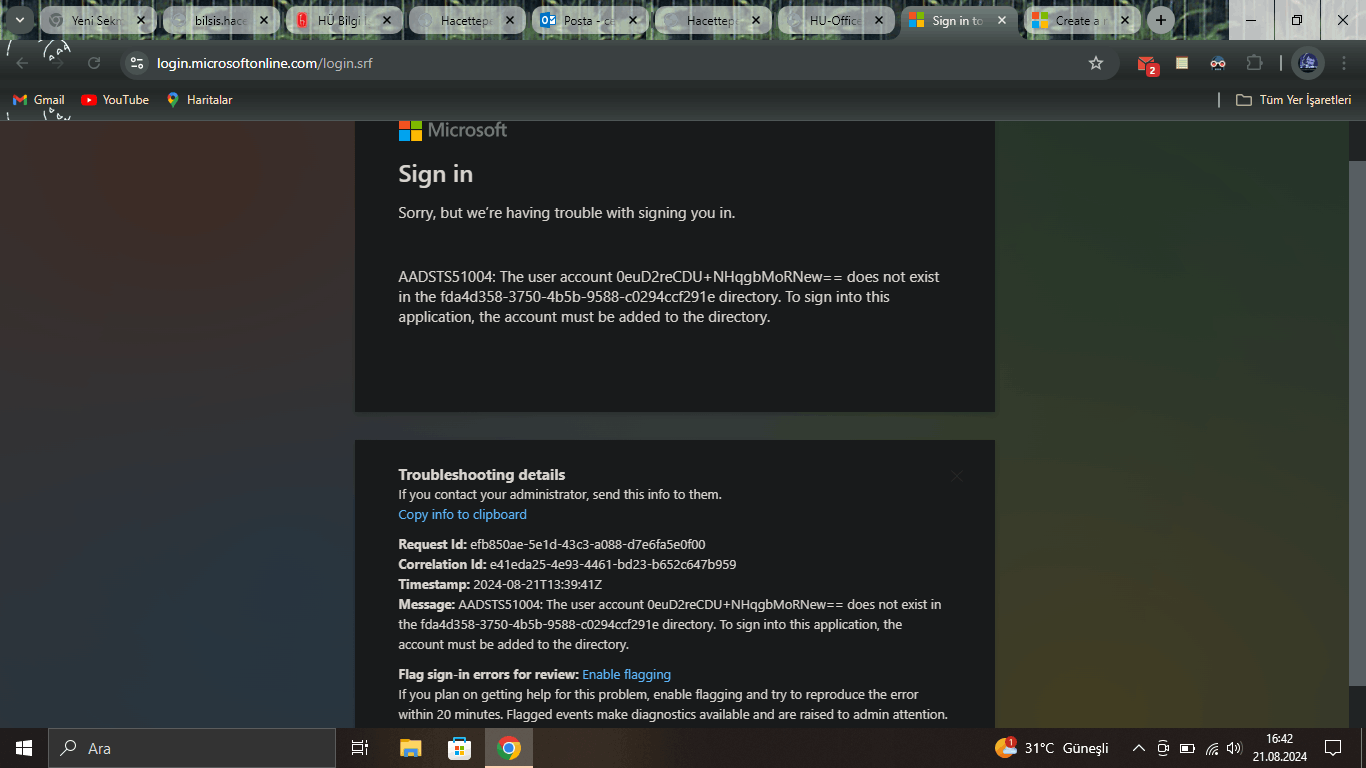Open the 31°C Güneşli weather widget

1052,748
